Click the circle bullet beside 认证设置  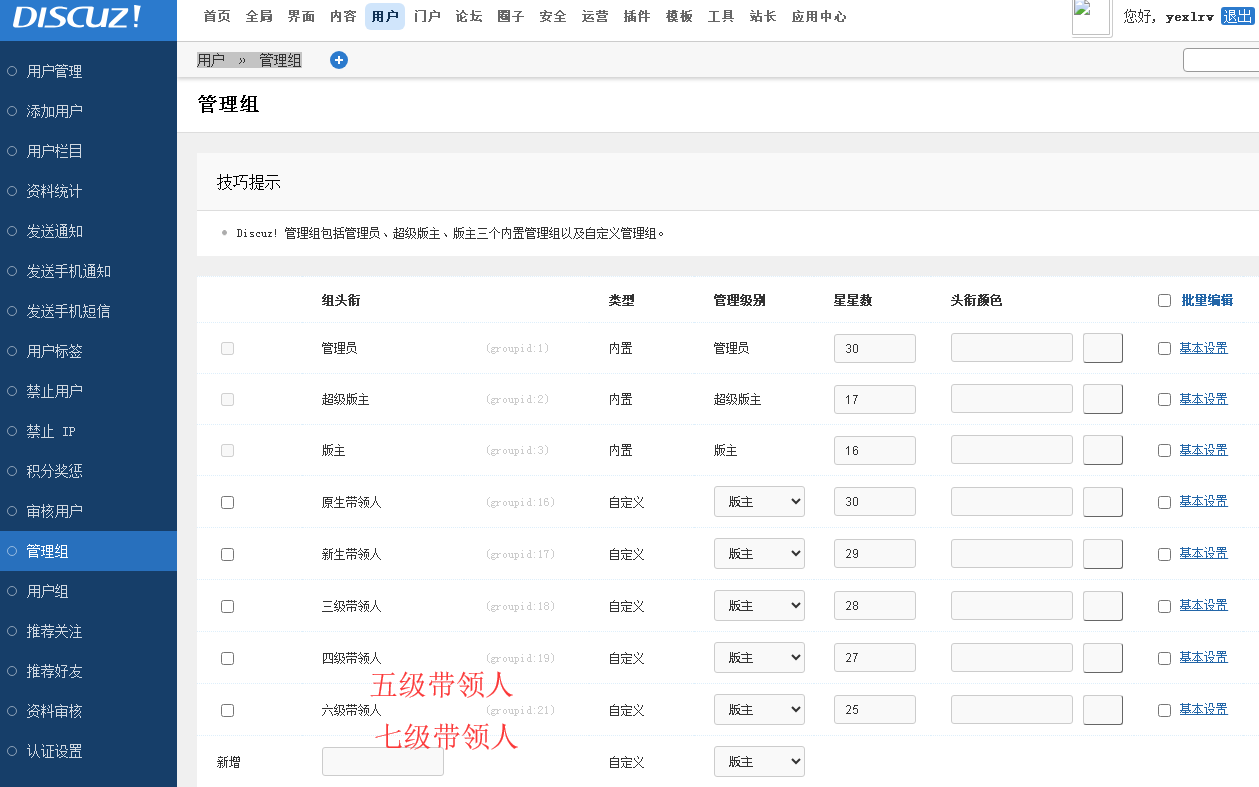point(12,751)
